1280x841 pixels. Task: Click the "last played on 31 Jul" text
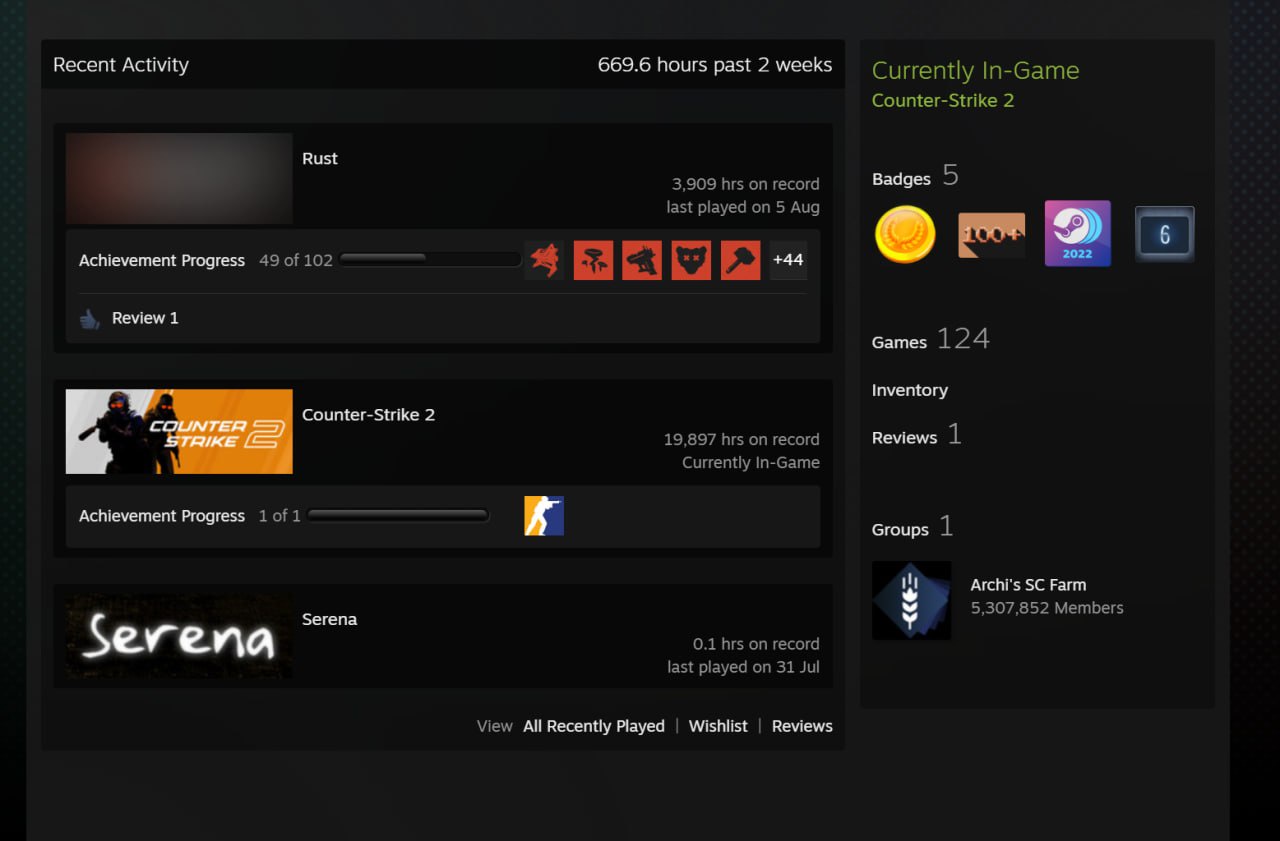(x=744, y=667)
